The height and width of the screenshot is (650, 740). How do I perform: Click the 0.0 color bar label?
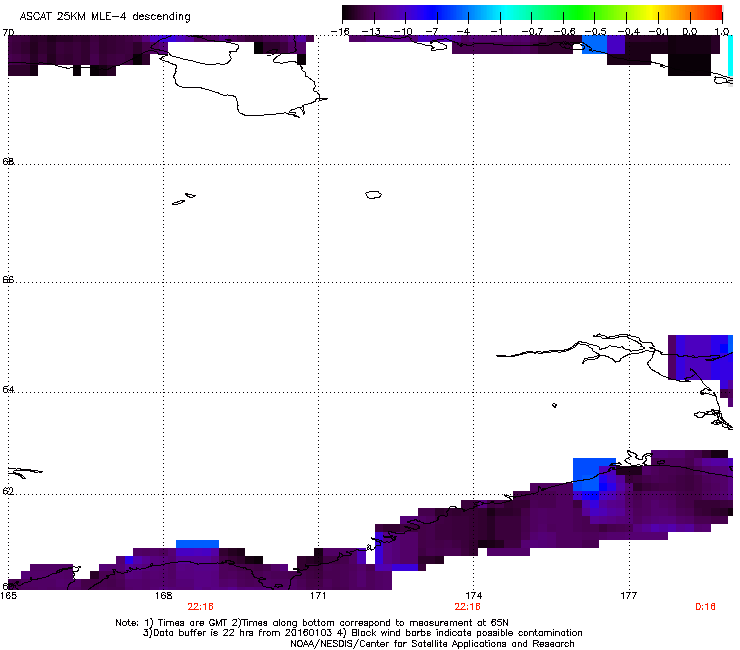pos(690,32)
